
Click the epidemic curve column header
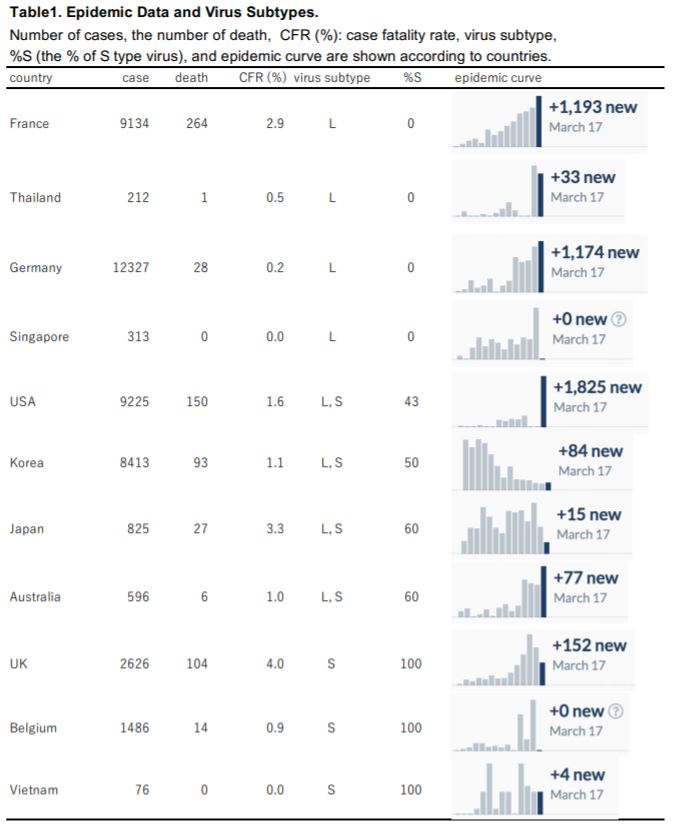click(498, 78)
